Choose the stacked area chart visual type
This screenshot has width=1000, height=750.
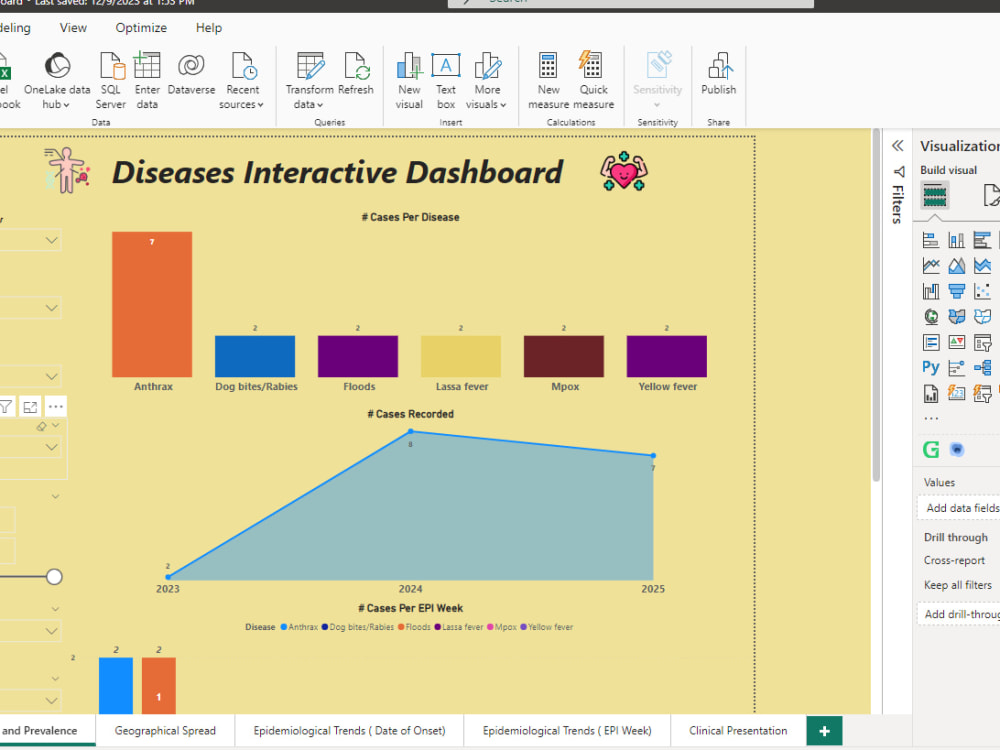click(982, 266)
